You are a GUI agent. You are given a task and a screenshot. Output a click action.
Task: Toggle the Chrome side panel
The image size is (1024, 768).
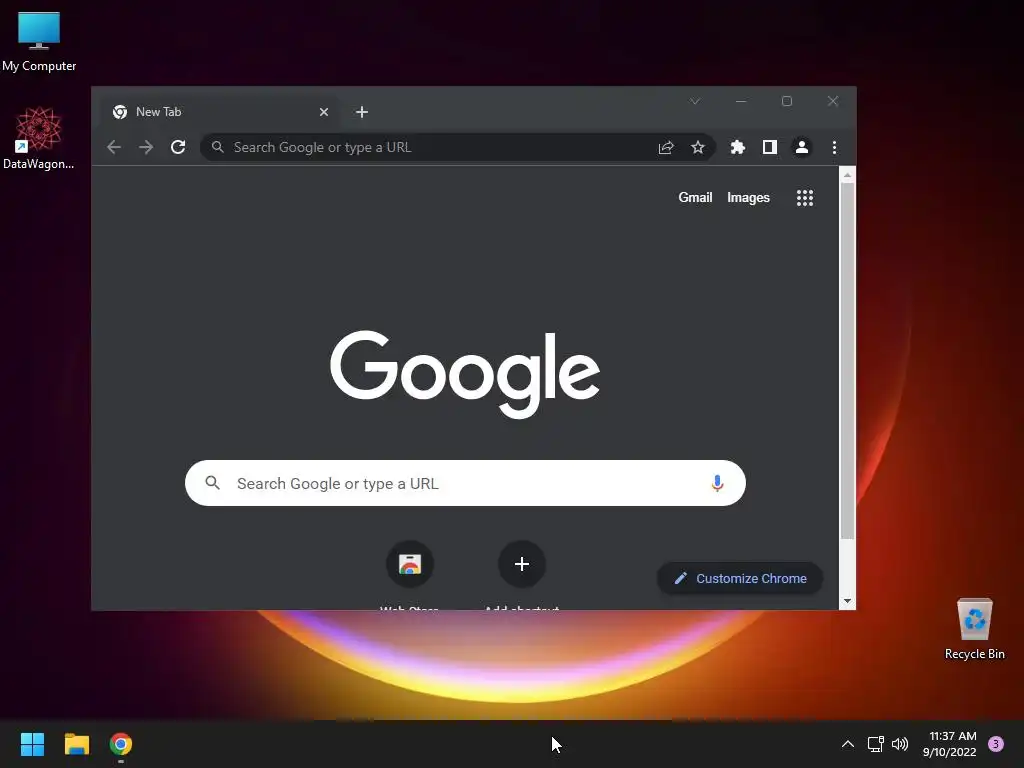770,148
